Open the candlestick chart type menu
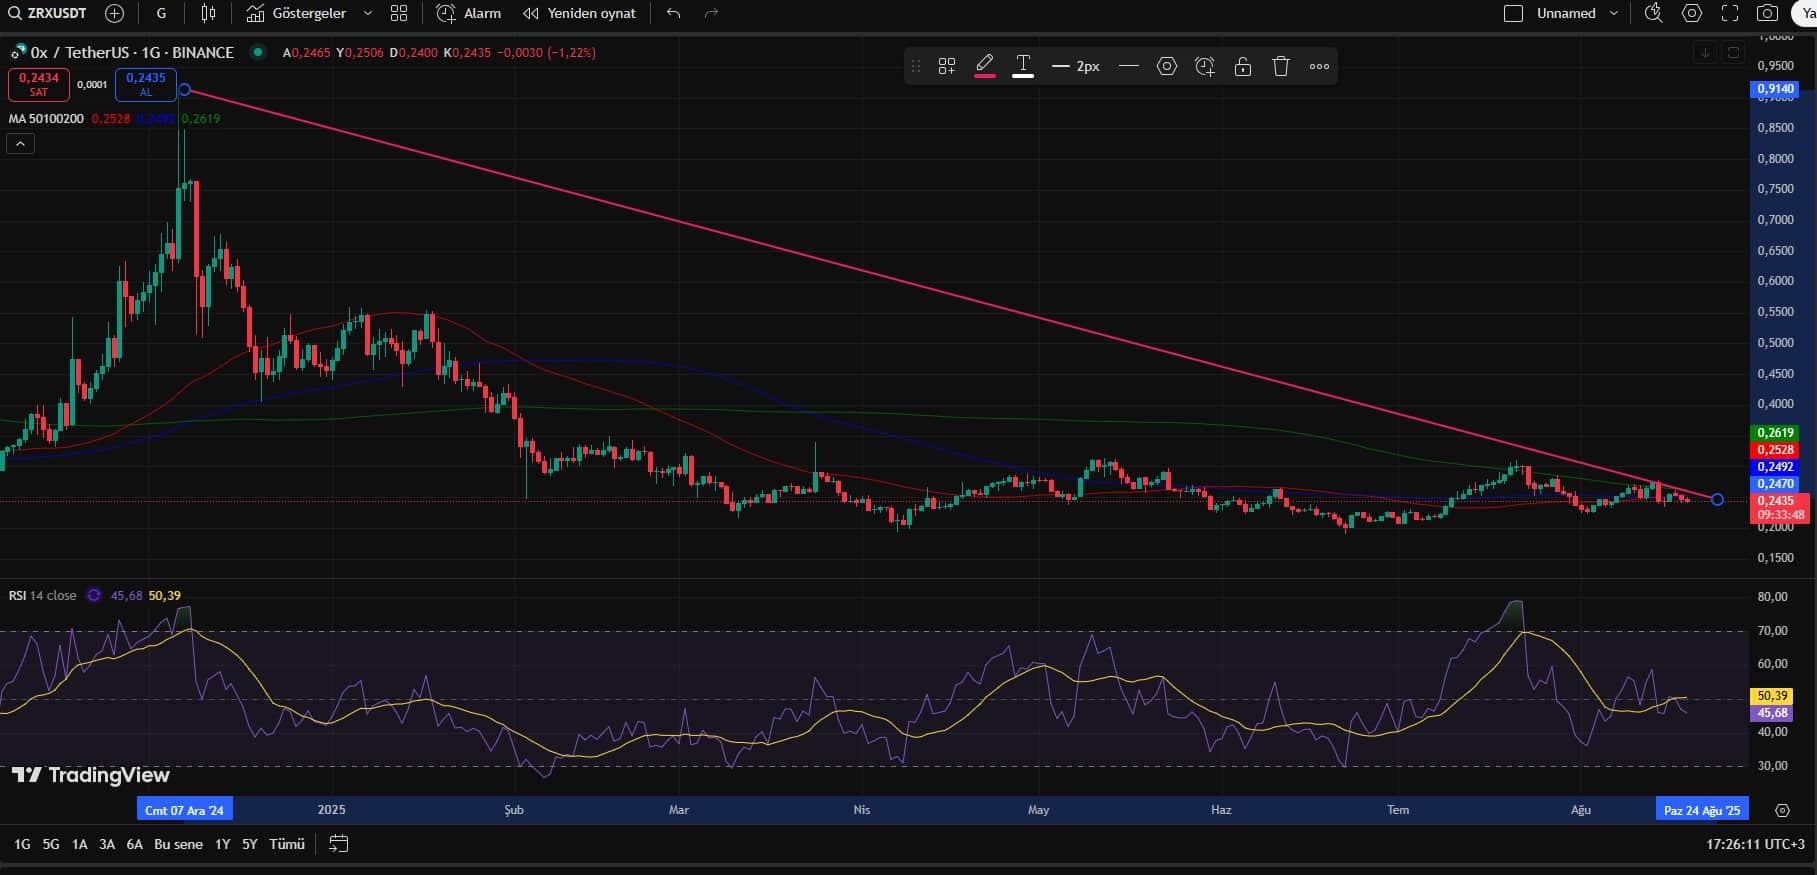This screenshot has height=875, width=1817. [x=208, y=13]
